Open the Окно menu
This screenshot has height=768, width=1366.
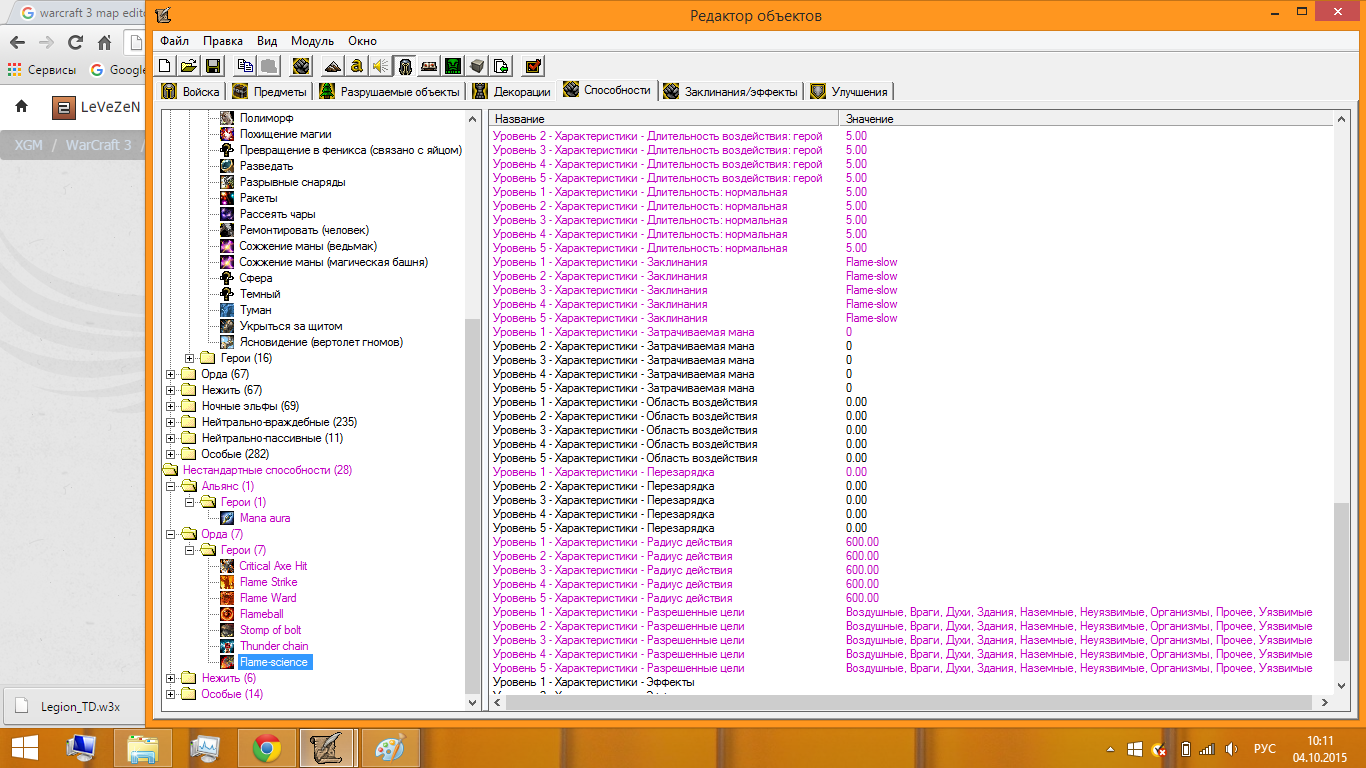click(x=362, y=41)
